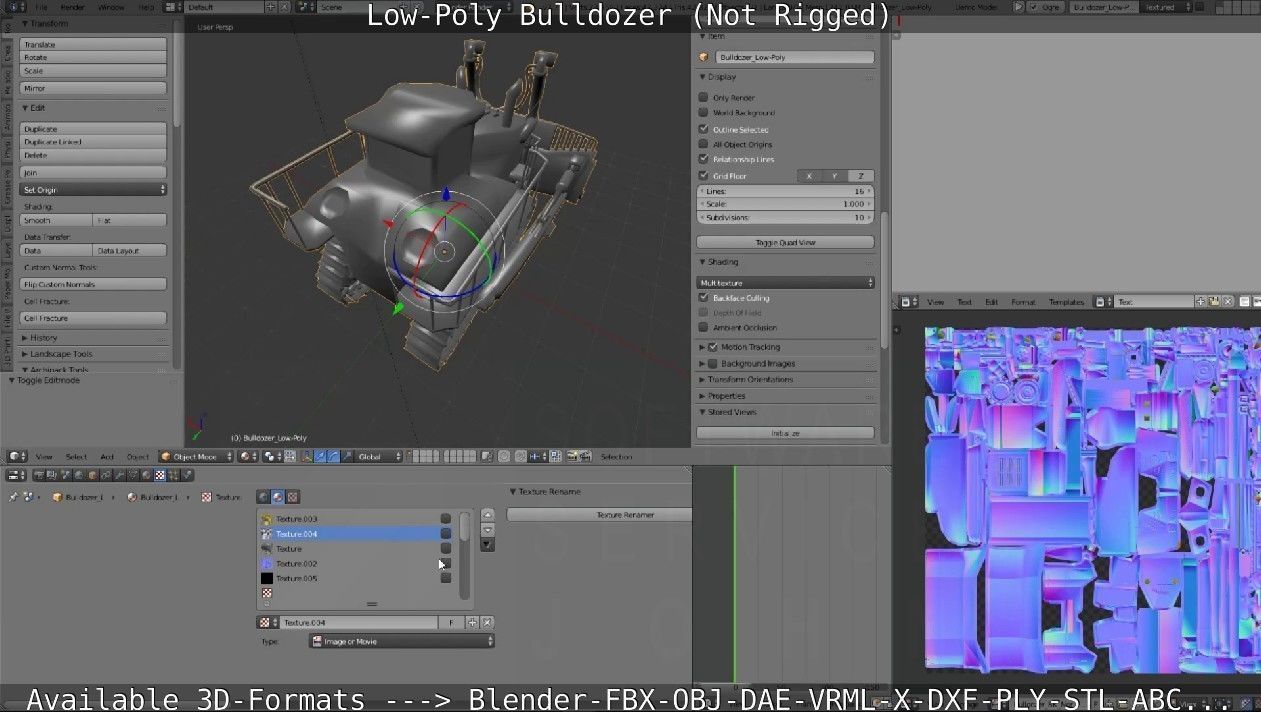Open Set Origin dropdown
The width and height of the screenshot is (1261, 712).
point(94,189)
